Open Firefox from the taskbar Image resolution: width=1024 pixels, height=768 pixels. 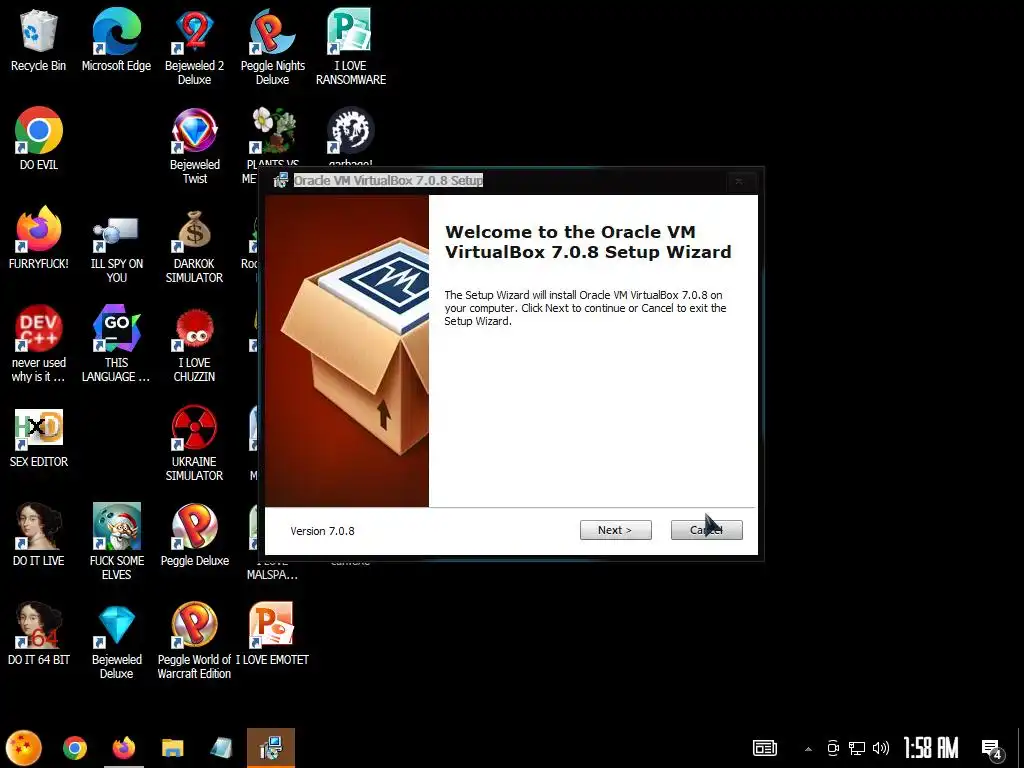coord(123,748)
